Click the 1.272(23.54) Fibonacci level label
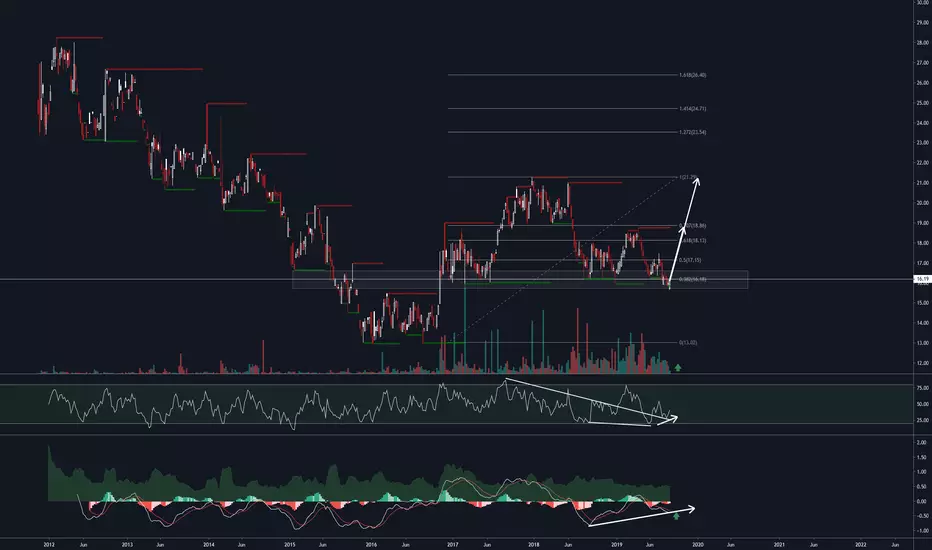This screenshot has width=932, height=550. [x=692, y=132]
